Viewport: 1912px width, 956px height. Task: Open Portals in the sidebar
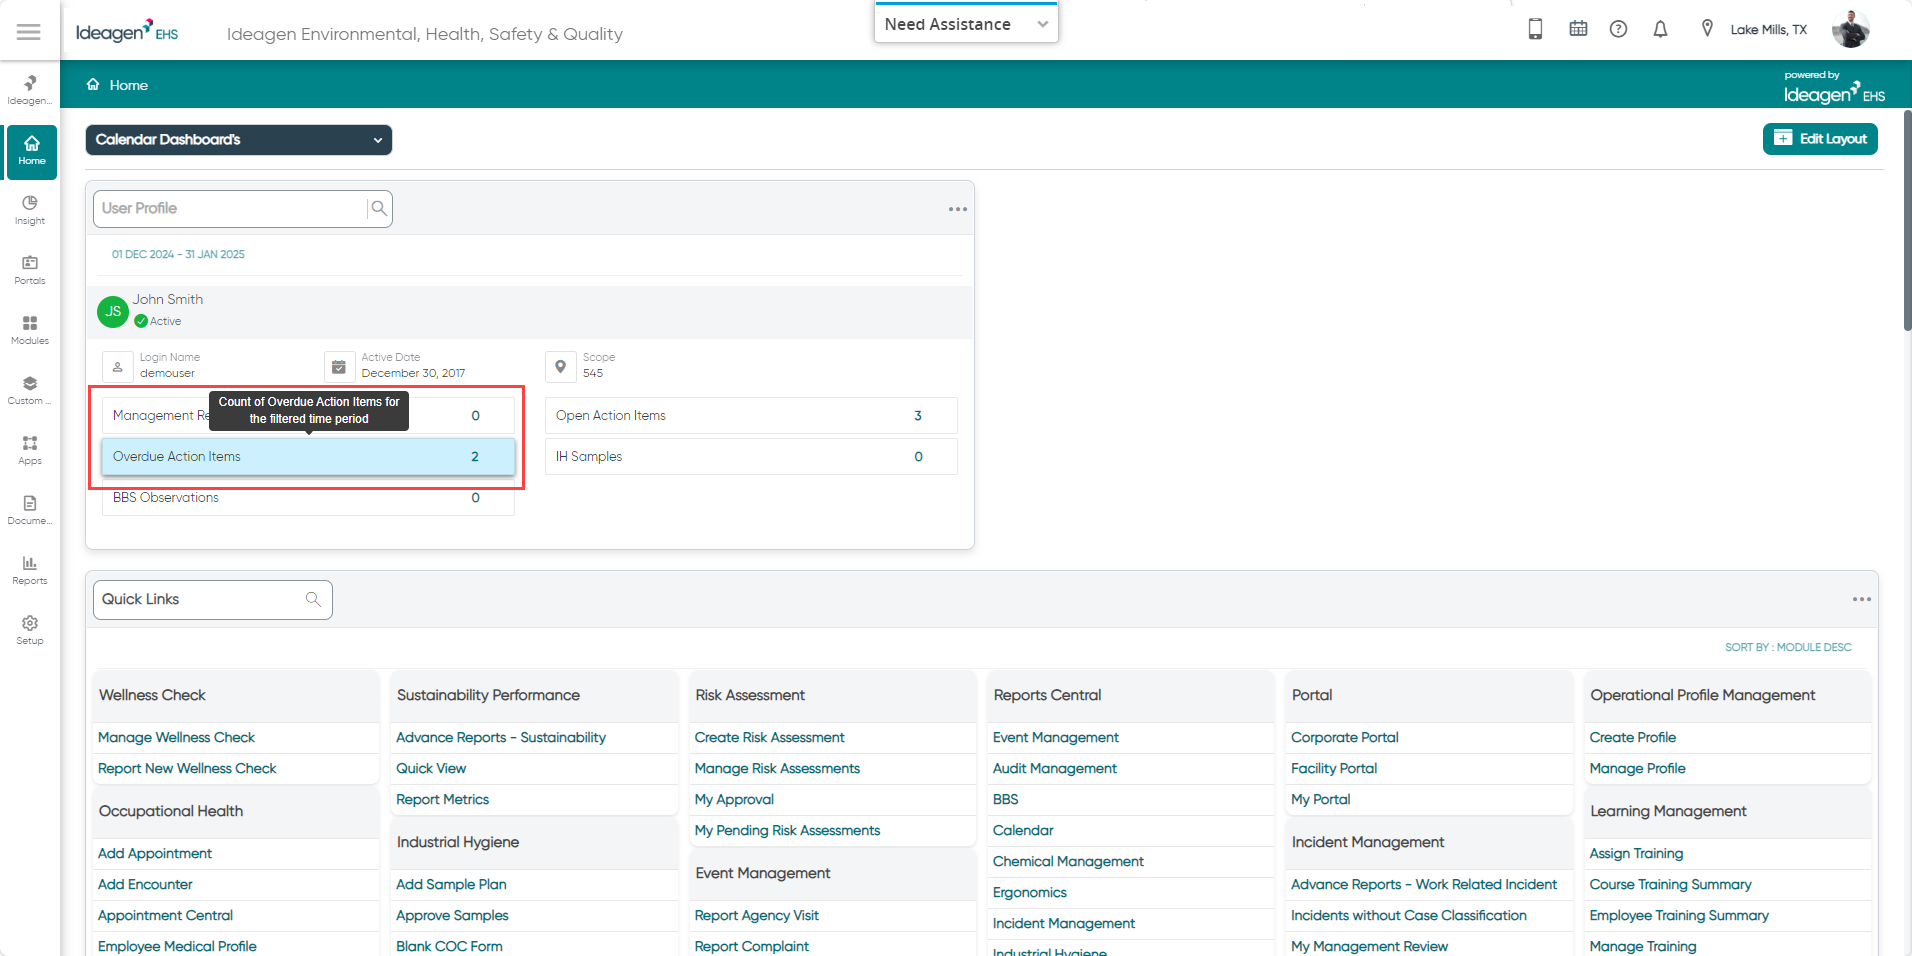pyautogui.click(x=30, y=270)
